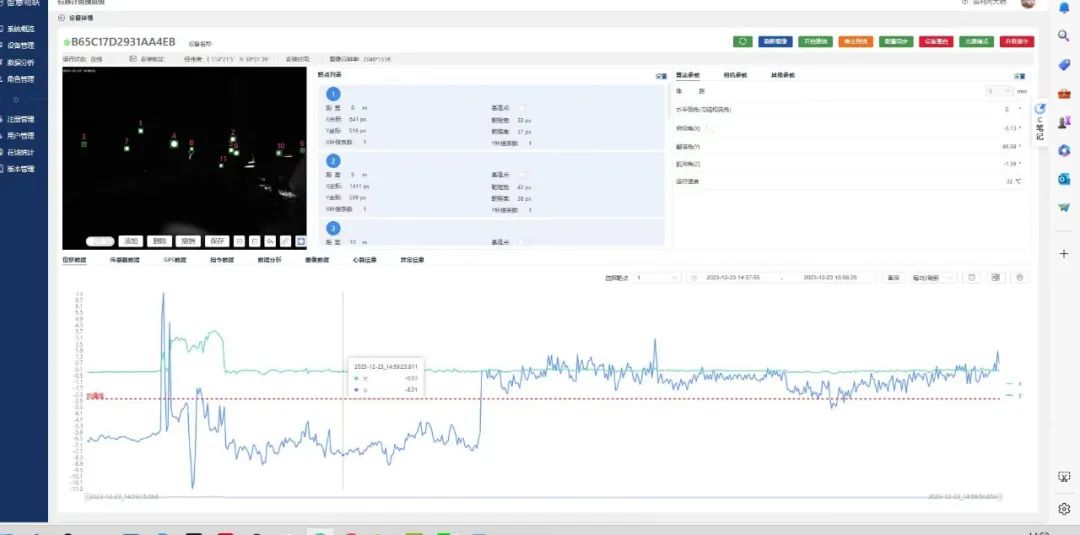Toggle the white pill switch before 添加
The height and width of the screenshot is (535, 1080).
pos(100,241)
